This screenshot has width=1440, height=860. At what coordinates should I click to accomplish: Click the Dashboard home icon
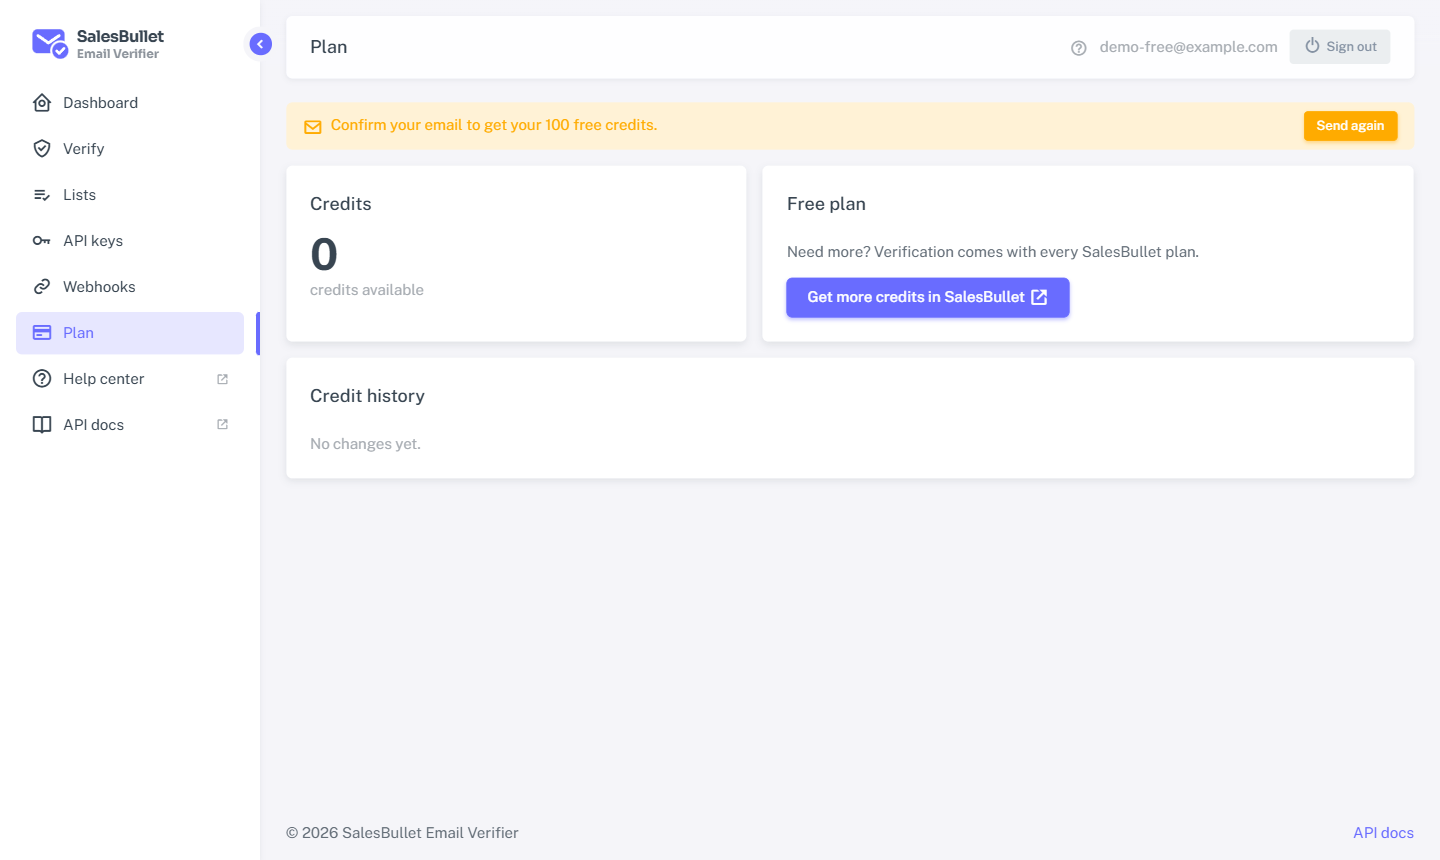coord(42,103)
